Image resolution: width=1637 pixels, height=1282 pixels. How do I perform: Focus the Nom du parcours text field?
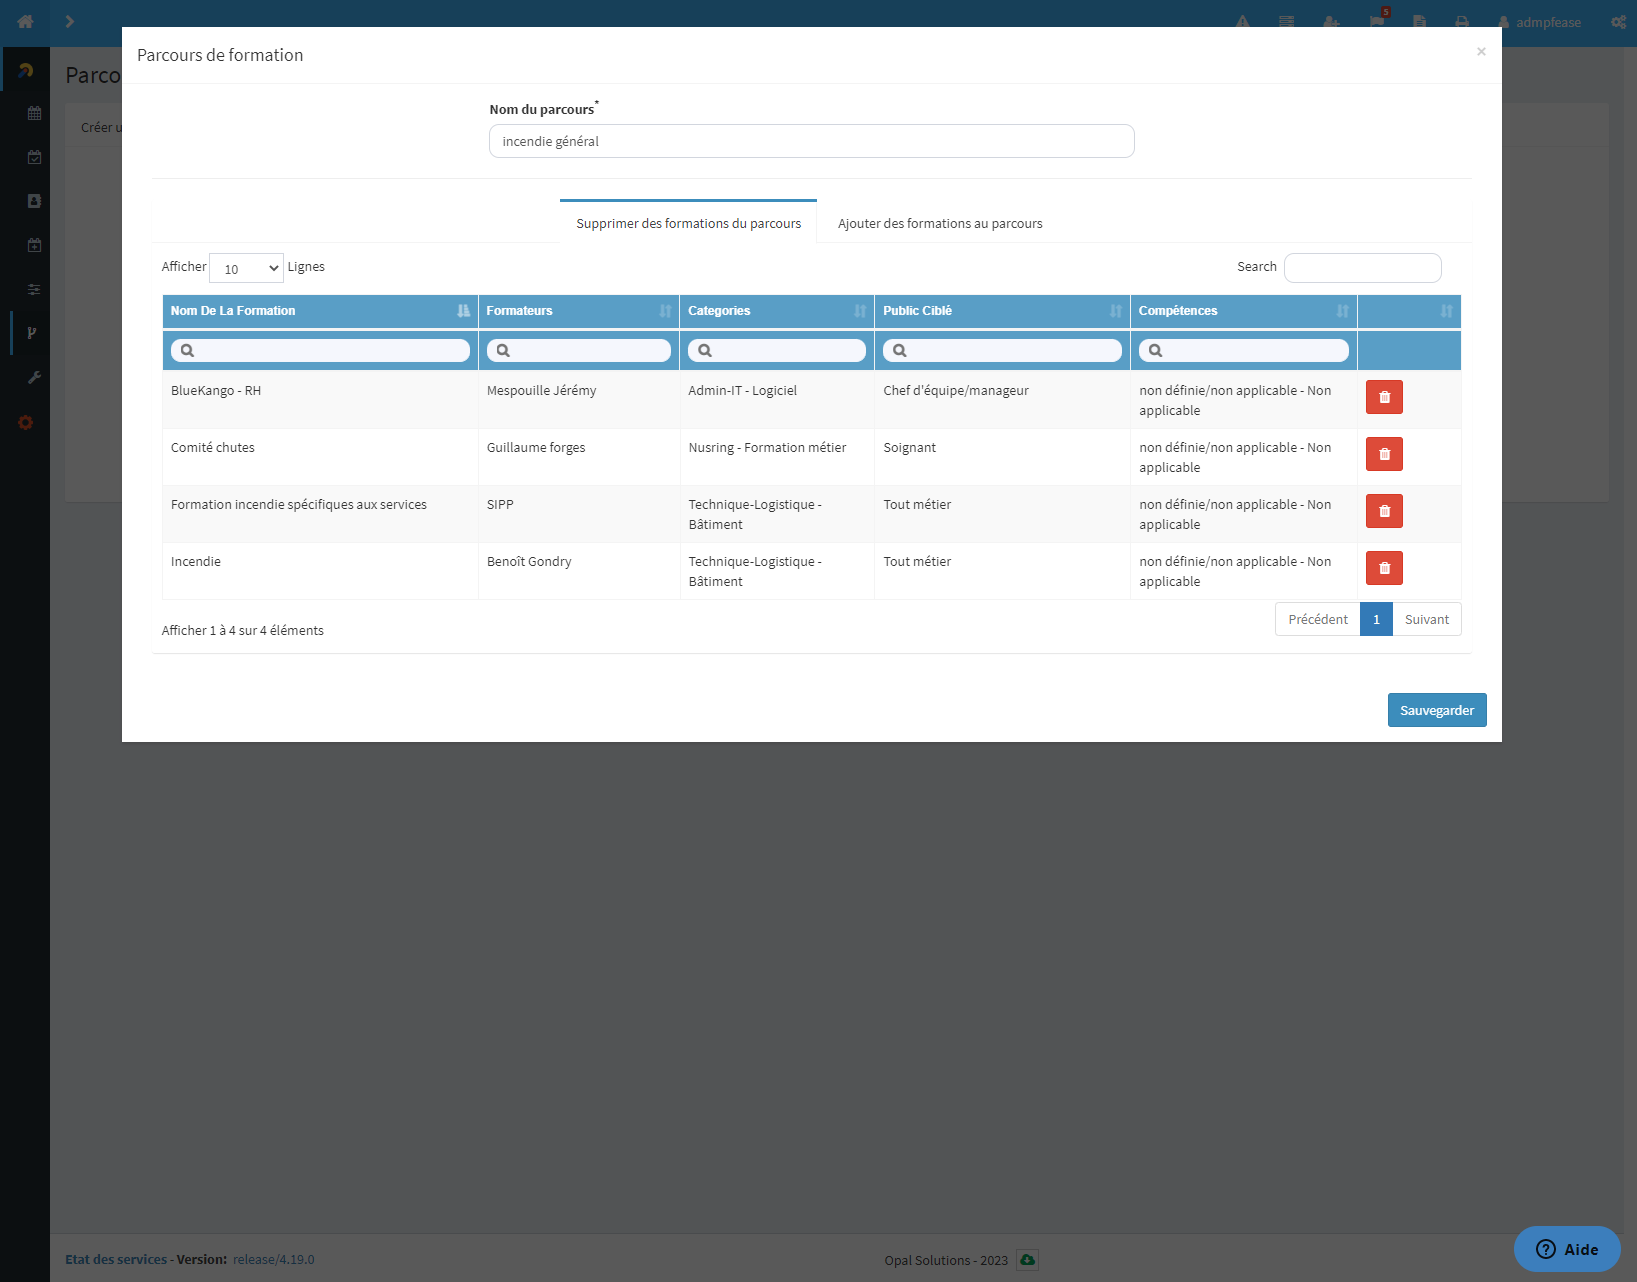(811, 141)
